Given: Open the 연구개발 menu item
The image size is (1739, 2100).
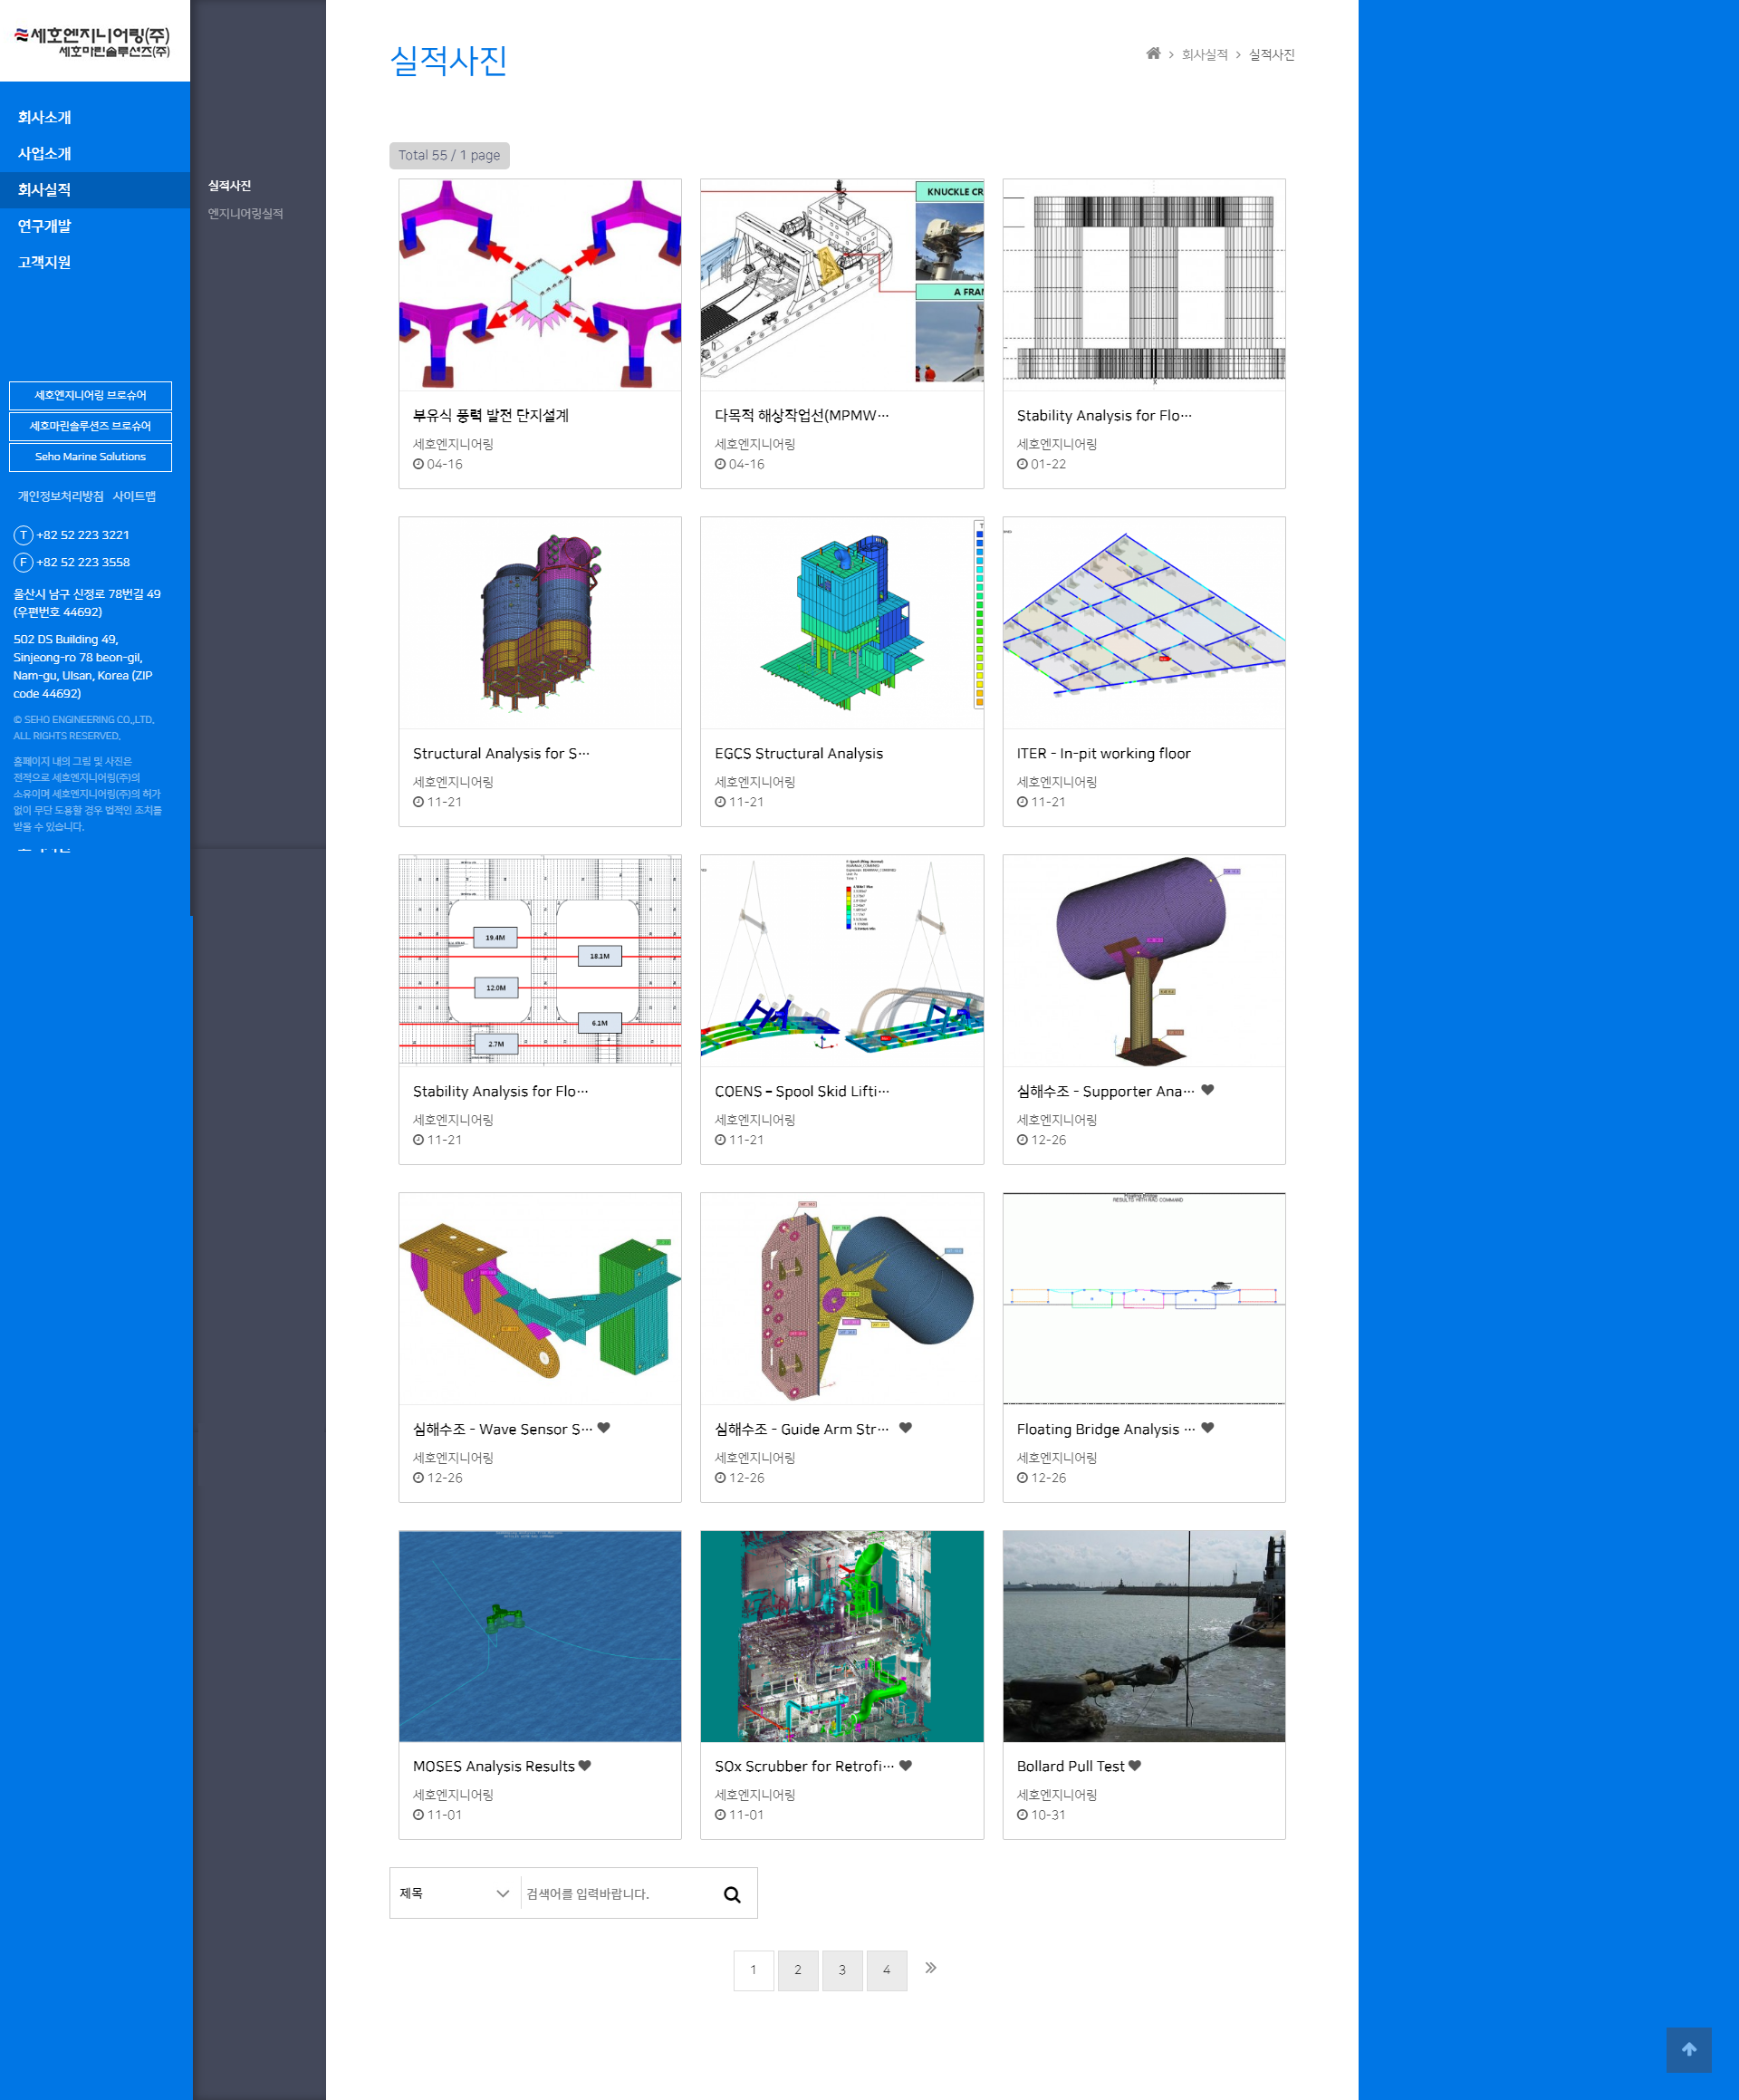Looking at the screenshot, I should 44,227.
